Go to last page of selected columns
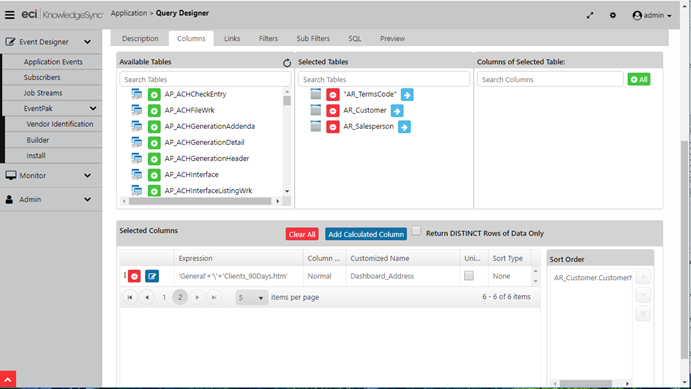Screen dimensions: 691x389 pos(214,297)
